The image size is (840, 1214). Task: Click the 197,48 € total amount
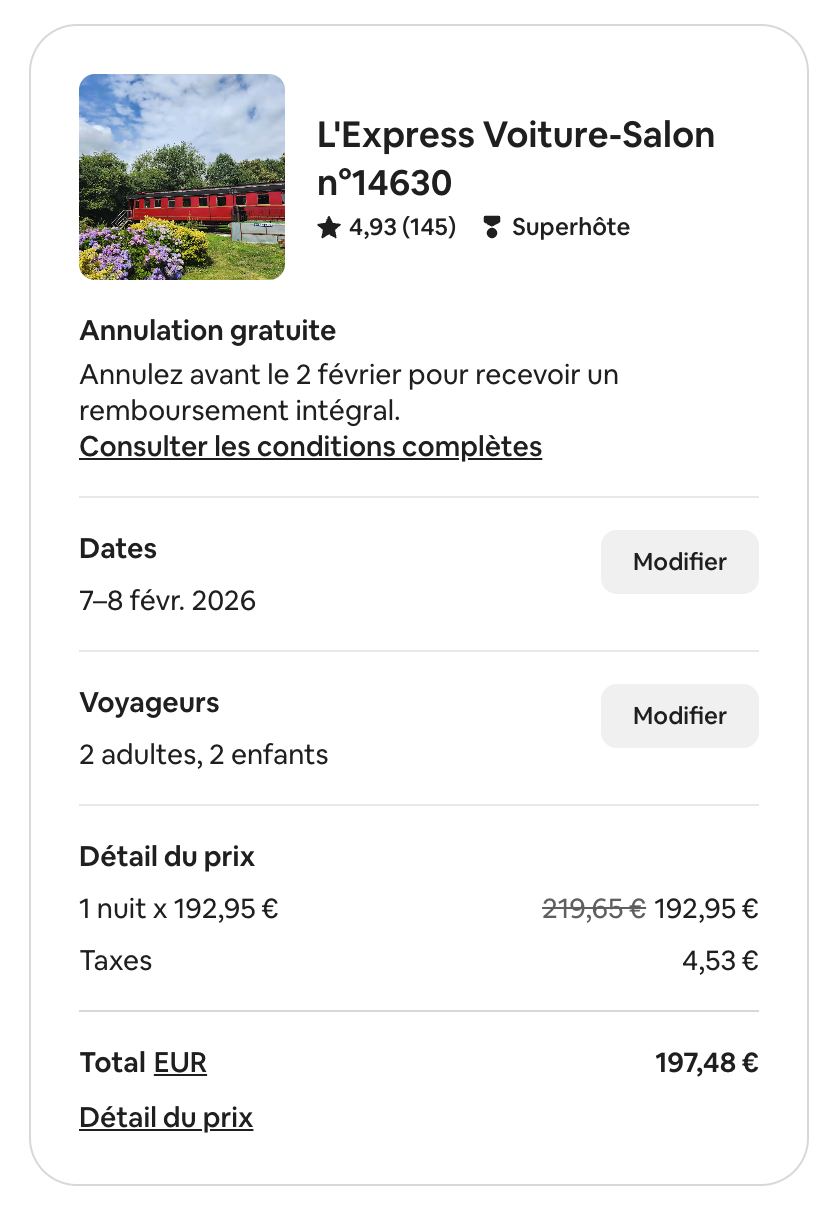coord(707,1063)
